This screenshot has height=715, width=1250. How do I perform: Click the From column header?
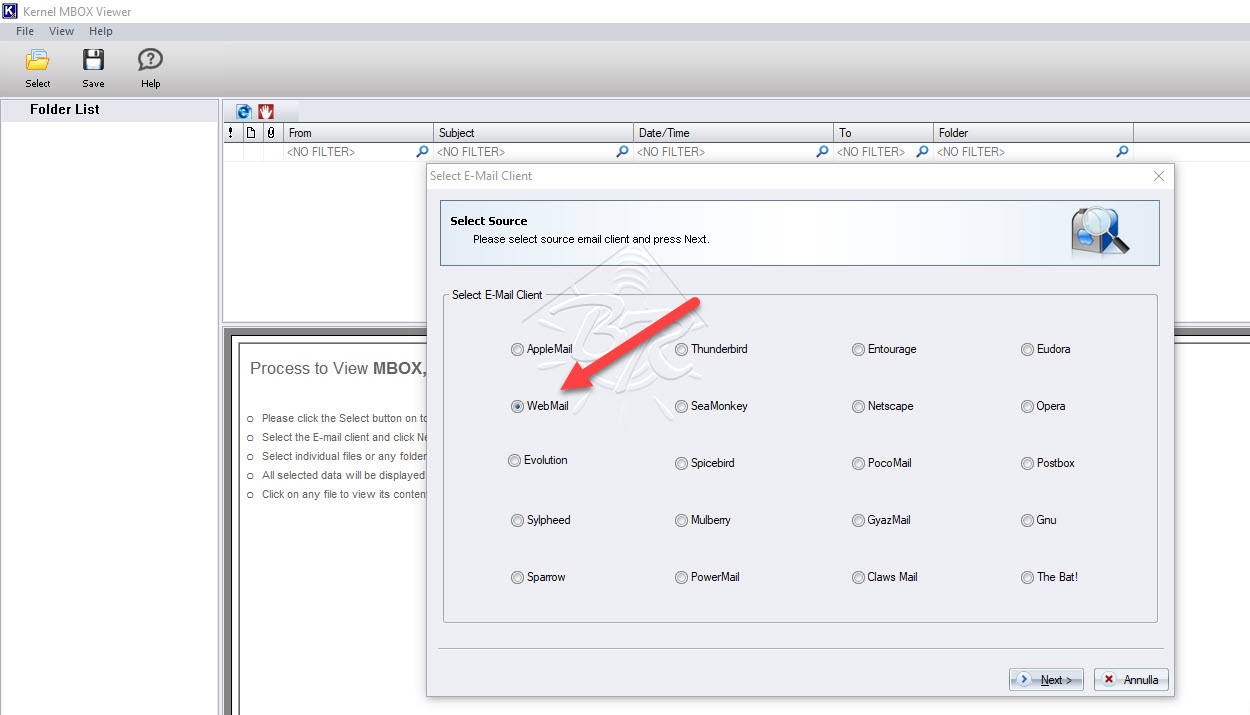pos(358,132)
